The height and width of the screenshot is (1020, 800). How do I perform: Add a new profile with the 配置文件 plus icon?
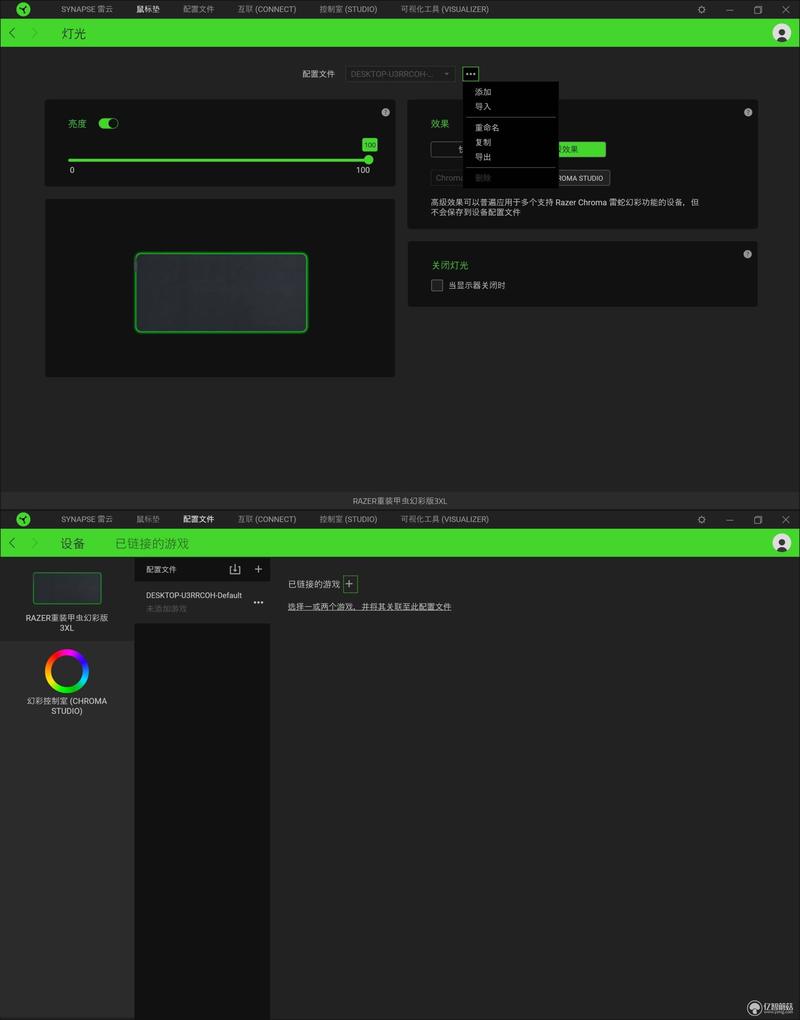258,569
